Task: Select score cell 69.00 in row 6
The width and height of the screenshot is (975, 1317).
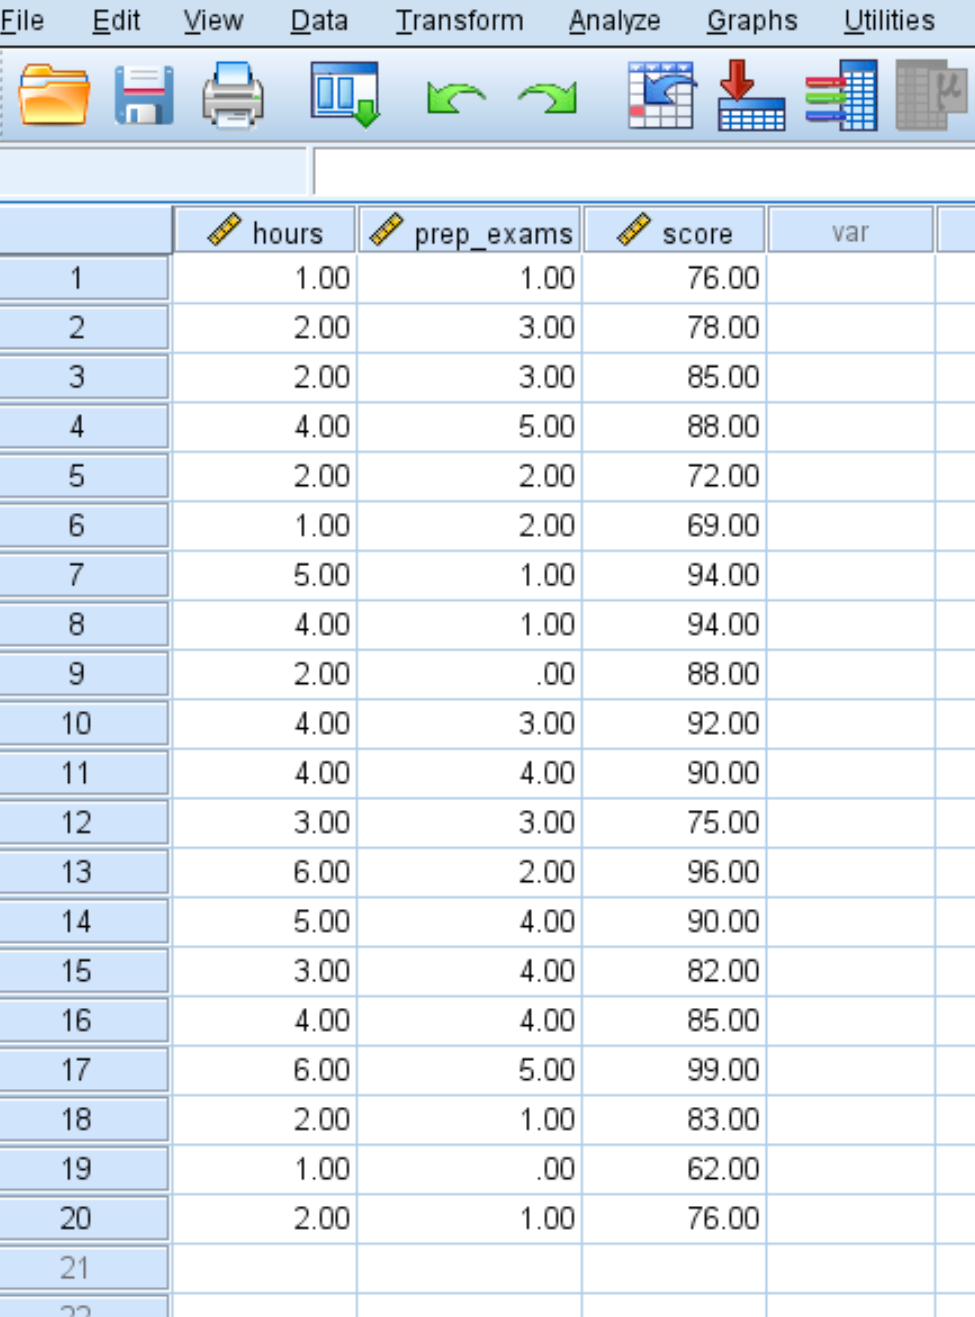Action: point(674,525)
